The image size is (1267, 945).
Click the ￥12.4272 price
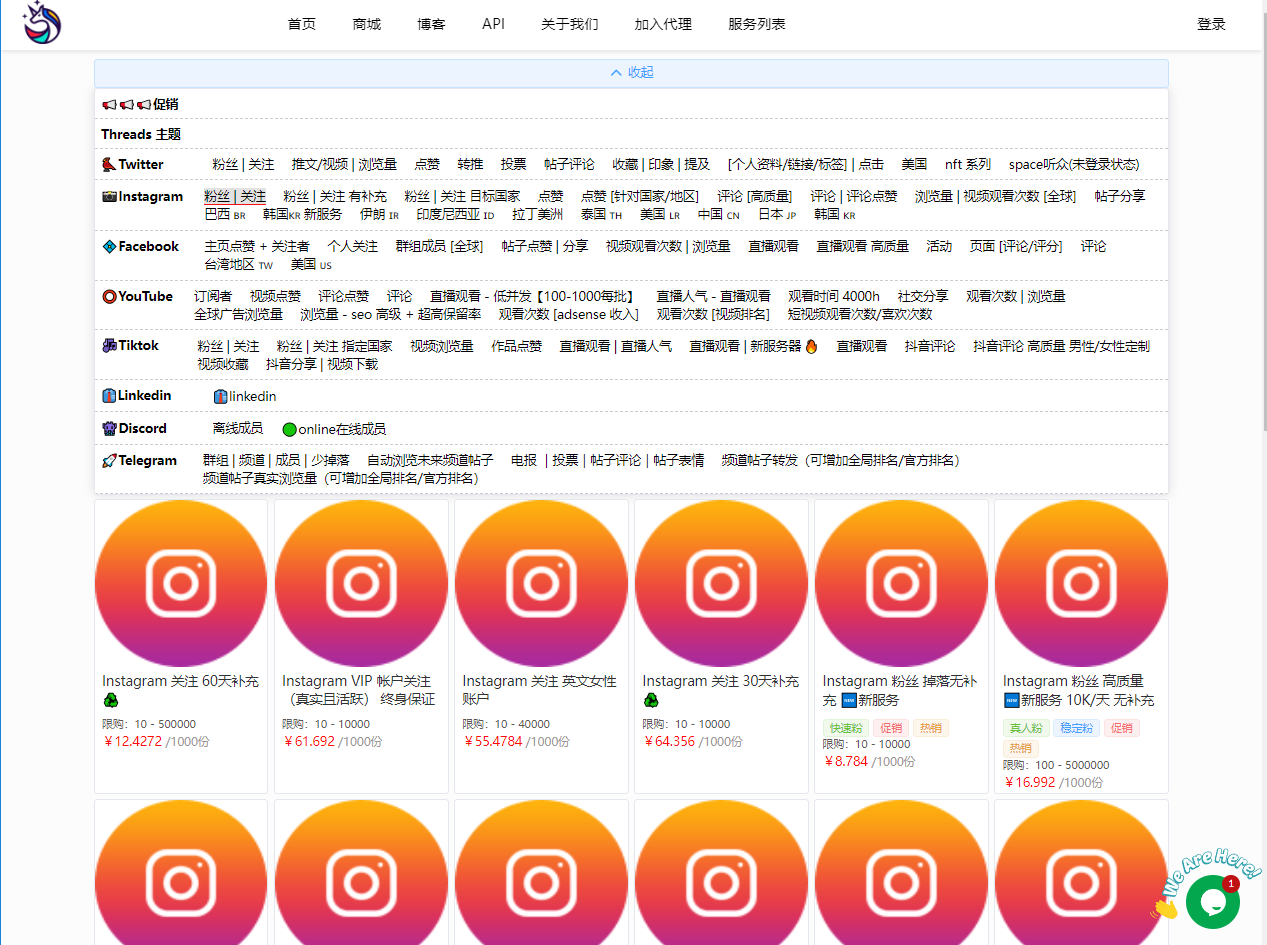coord(132,742)
